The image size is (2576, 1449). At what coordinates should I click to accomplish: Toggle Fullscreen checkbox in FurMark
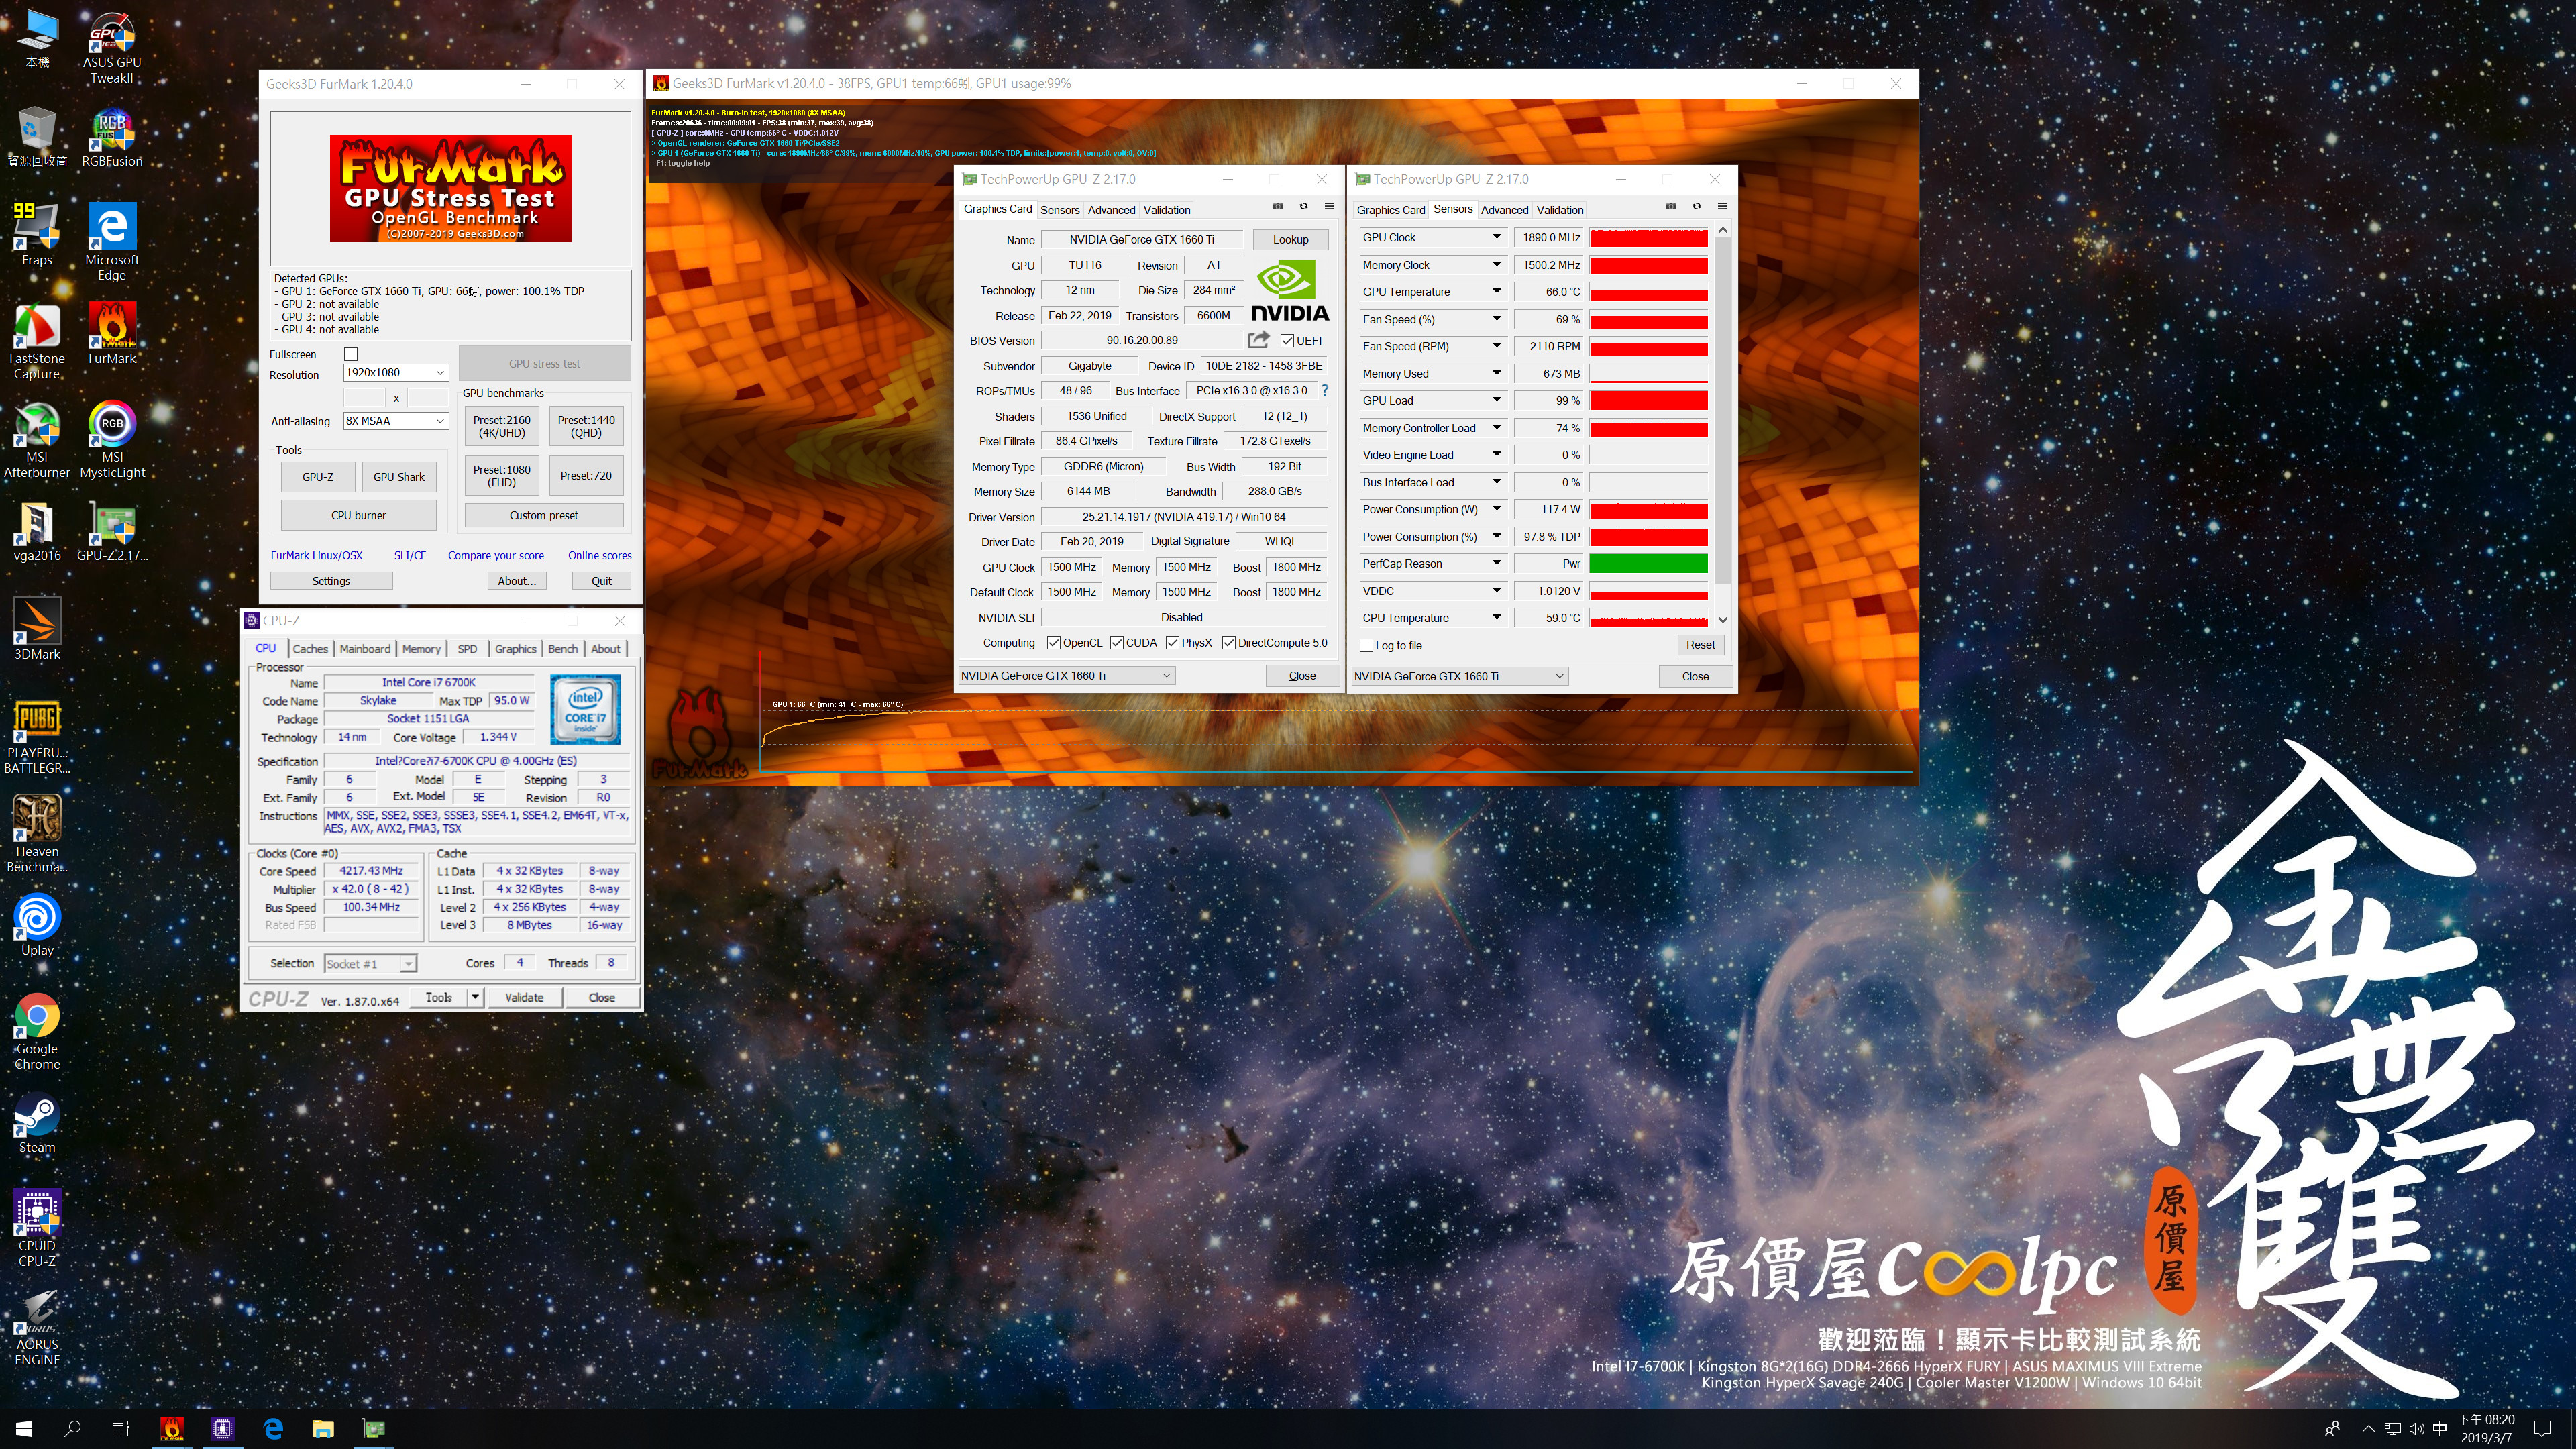pyautogui.click(x=351, y=354)
